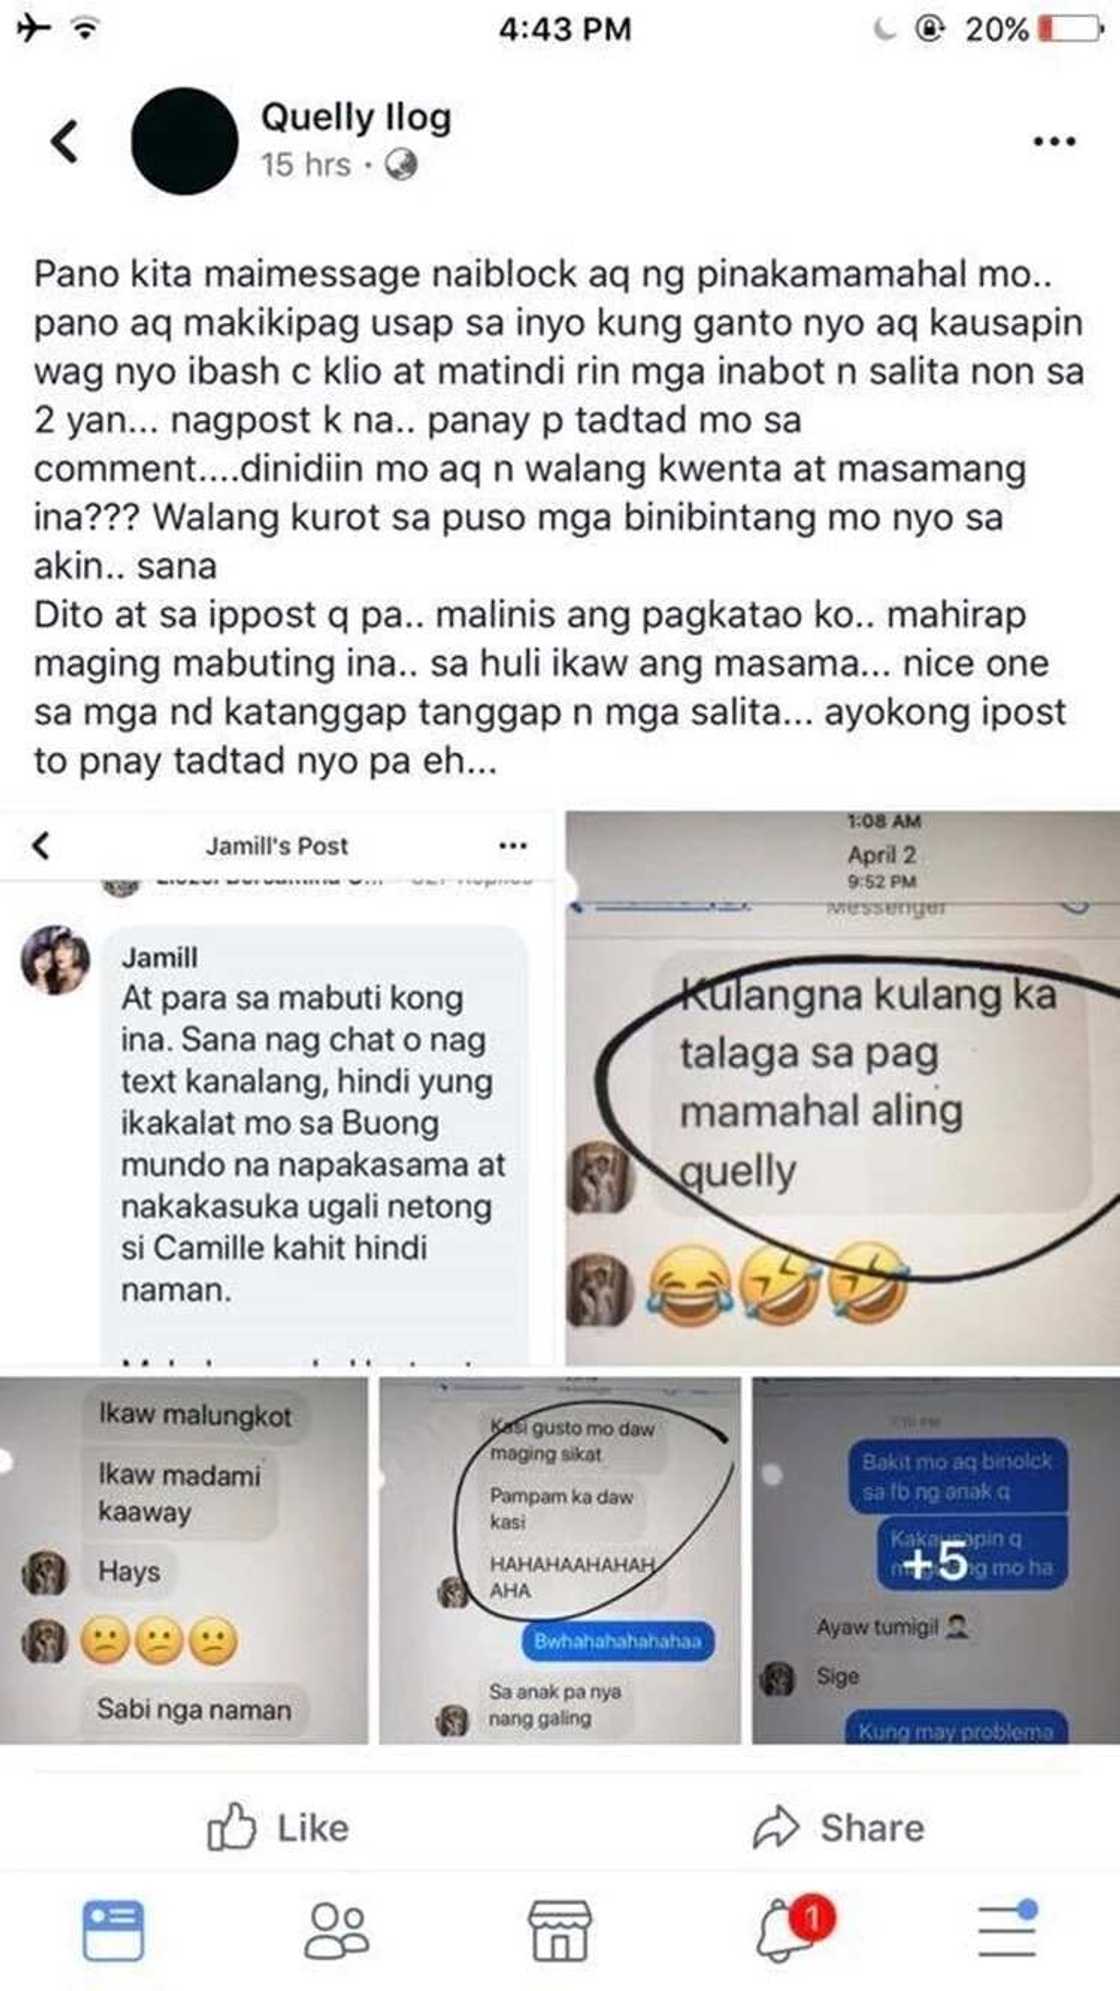The height and width of the screenshot is (1991, 1120).
Task: Tap the 15 hrs post timestamp
Action: 306,164
